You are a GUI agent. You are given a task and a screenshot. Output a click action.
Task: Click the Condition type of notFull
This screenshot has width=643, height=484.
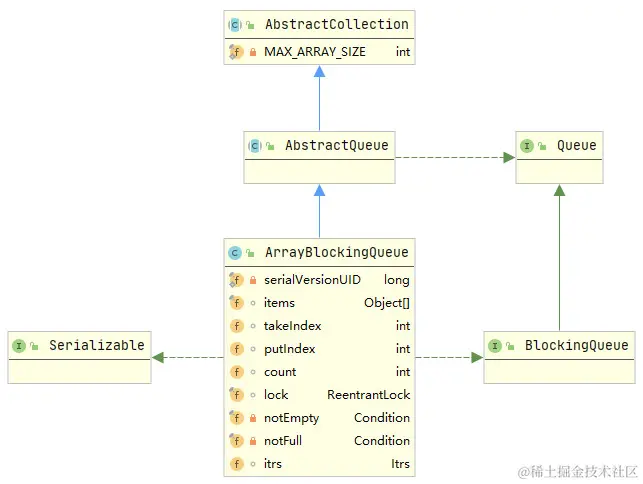coord(382,441)
